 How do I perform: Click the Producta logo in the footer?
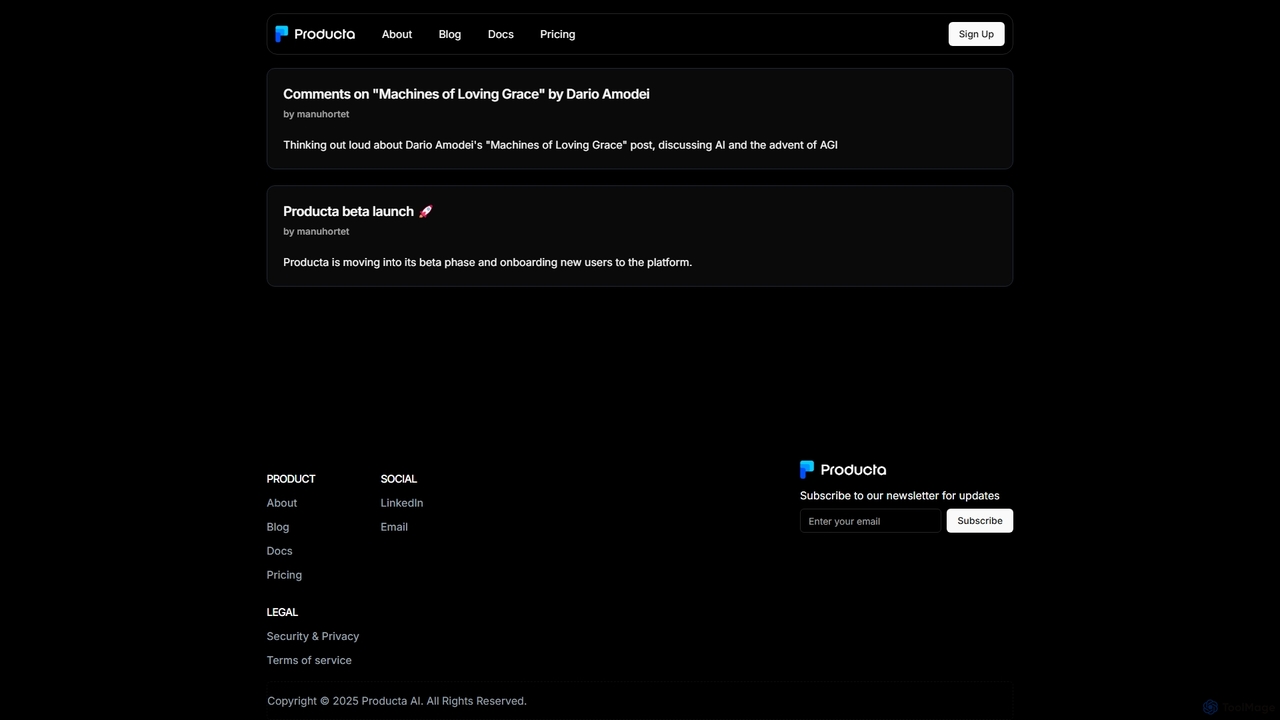coord(843,469)
